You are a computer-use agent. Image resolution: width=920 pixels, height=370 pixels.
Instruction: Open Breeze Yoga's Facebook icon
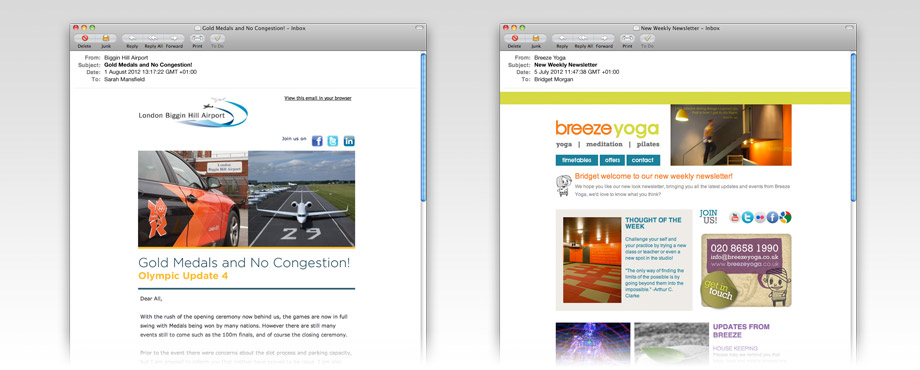[773, 218]
